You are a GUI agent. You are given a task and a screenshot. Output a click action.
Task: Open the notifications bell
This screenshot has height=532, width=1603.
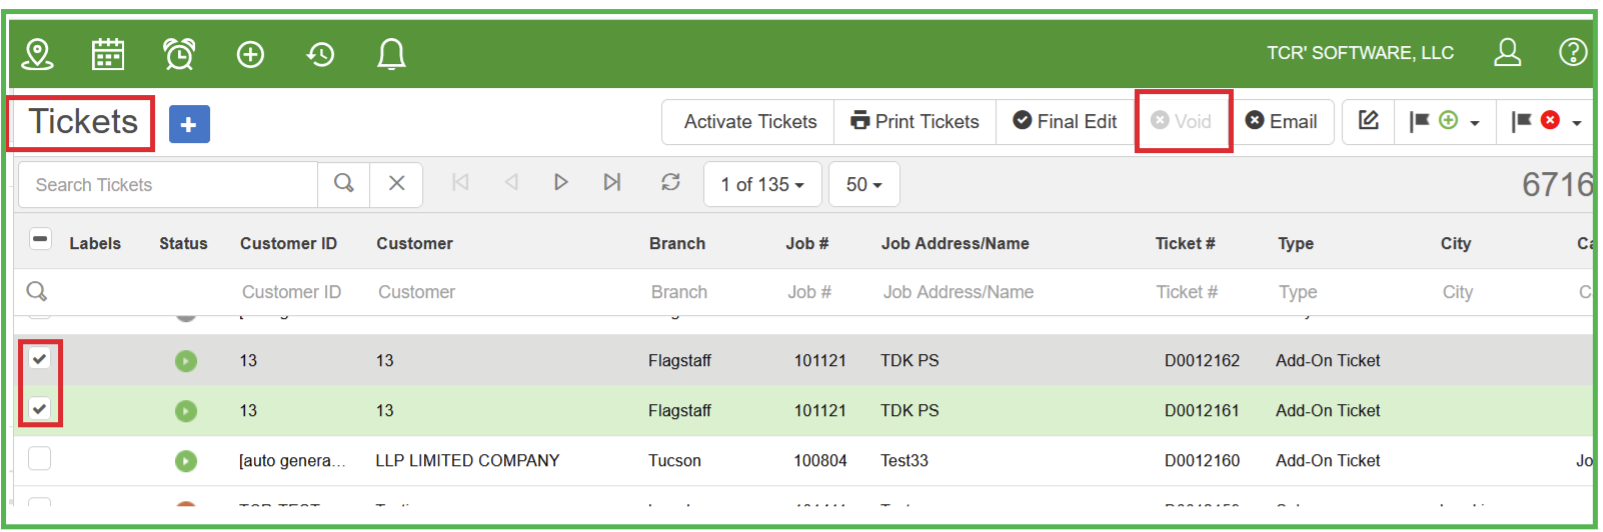(x=391, y=54)
